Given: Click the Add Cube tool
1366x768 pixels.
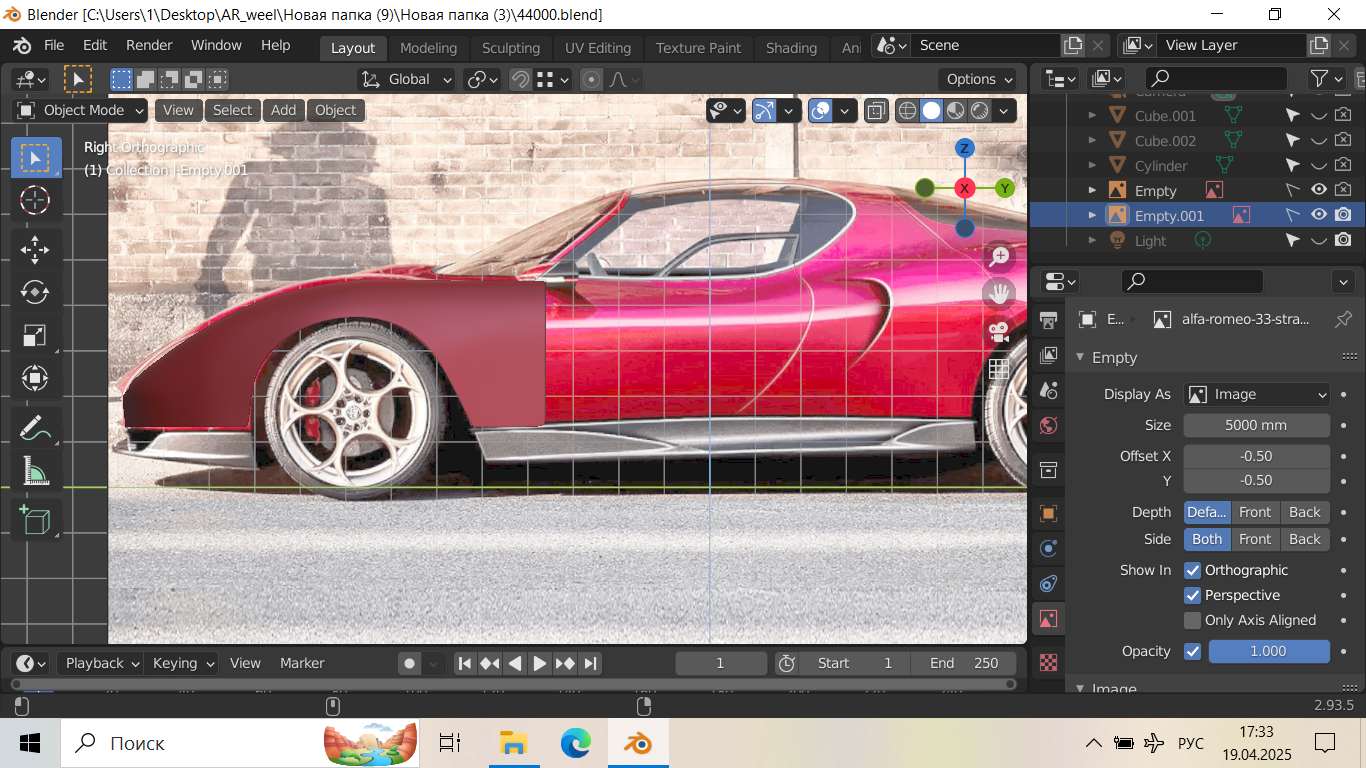Looking at the screenshot, I should (35, 520).
